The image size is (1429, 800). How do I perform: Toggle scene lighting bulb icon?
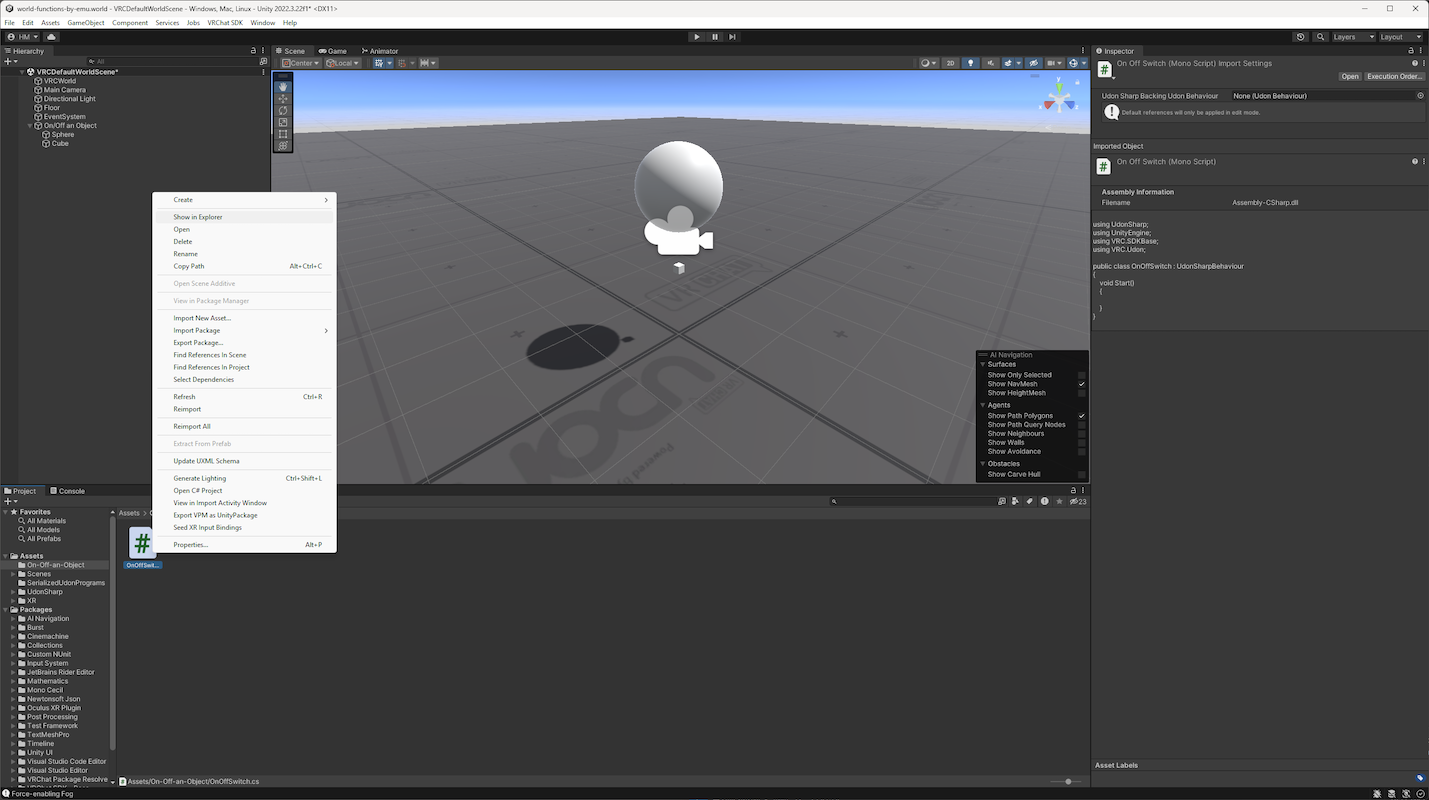(970, 63)
